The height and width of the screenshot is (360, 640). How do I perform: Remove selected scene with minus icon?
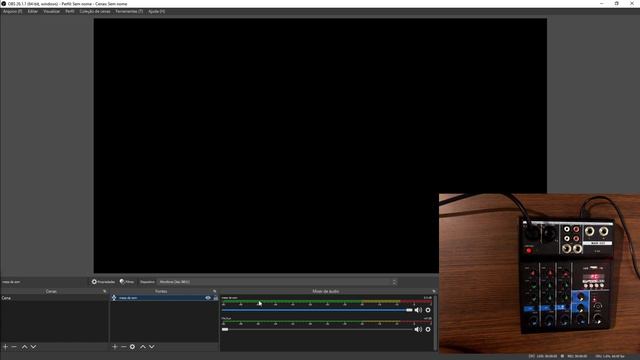click(x=14, y=347)
